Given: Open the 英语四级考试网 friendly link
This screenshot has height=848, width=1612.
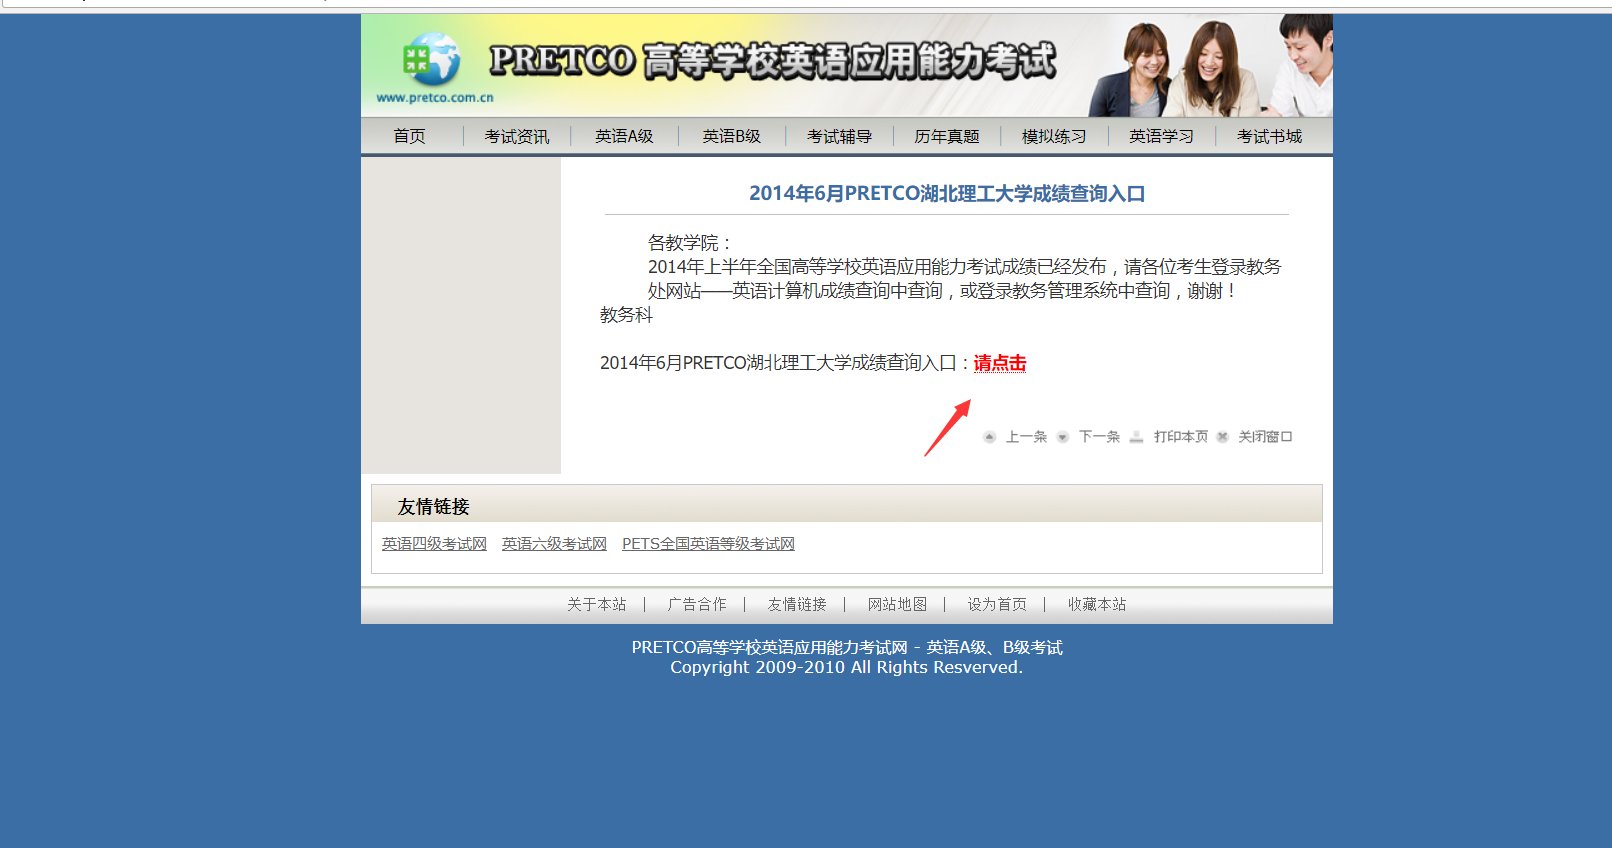Looking at the screenshot, I should coord(434,544).
